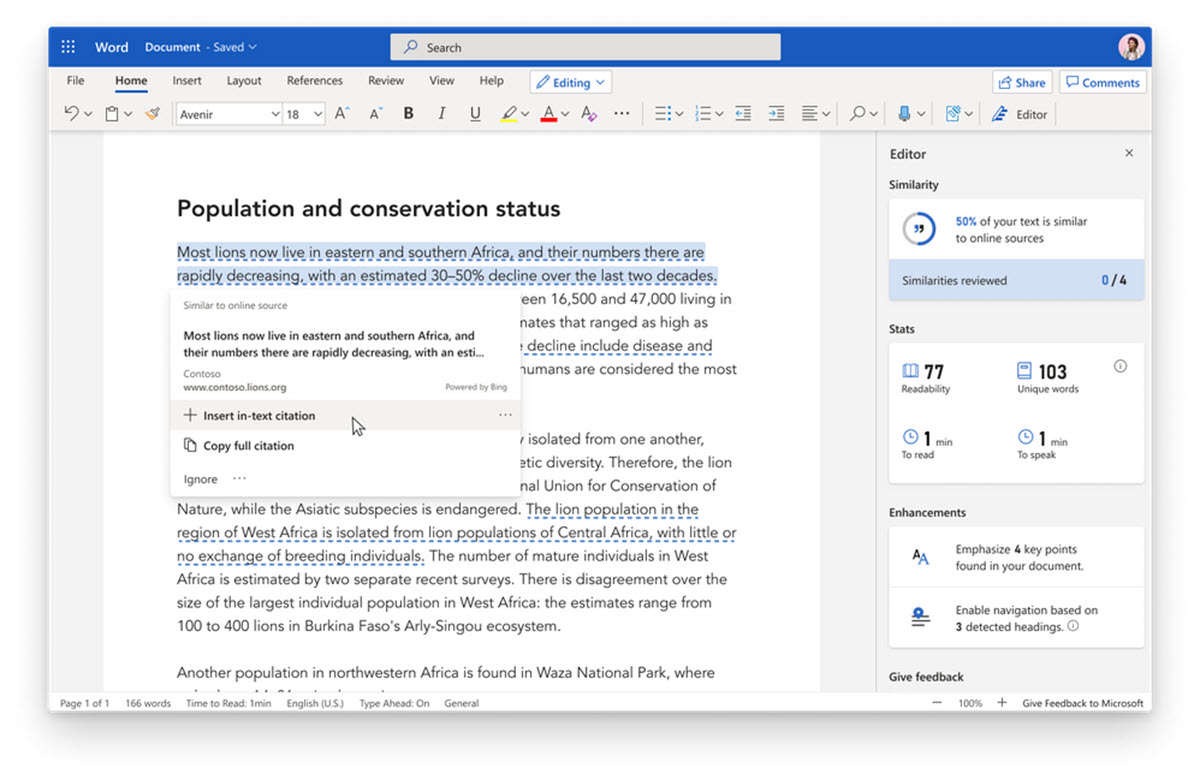1200x780 pixels.
Task: Underline the selected text
Action: tap(474, 113)
